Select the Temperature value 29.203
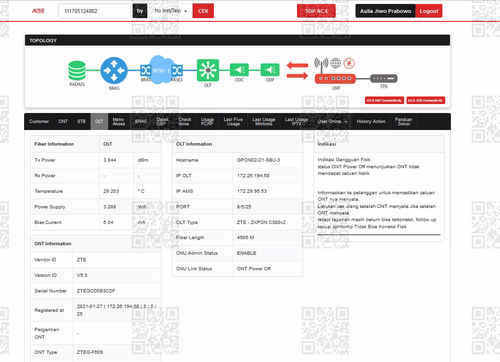 (x=111, y=191)
